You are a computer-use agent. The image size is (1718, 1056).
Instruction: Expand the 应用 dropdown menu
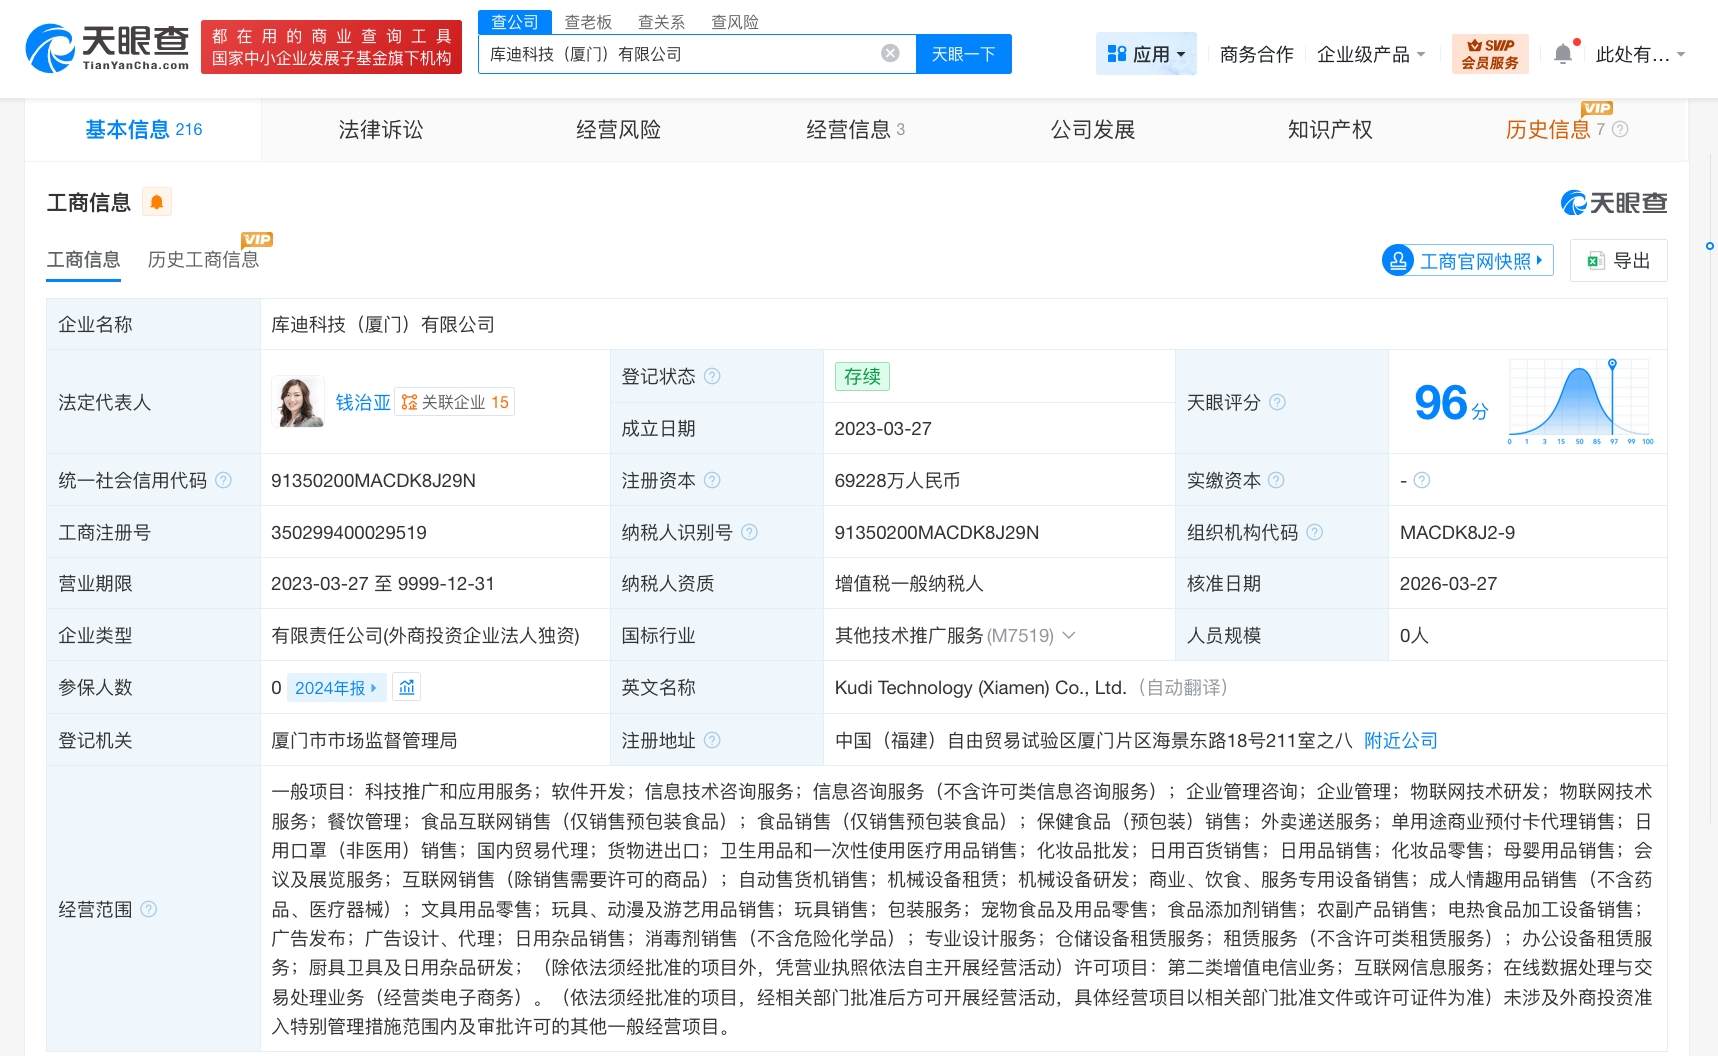click(x=1147, y=54)
